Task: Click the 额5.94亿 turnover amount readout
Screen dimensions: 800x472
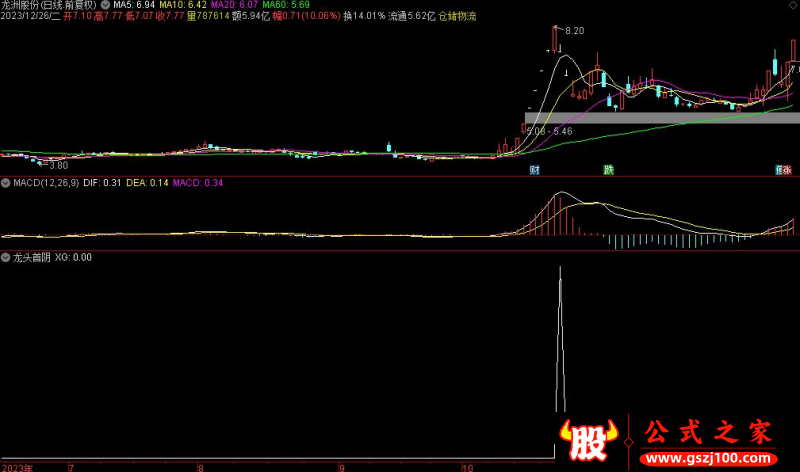Action: point(251,16)
